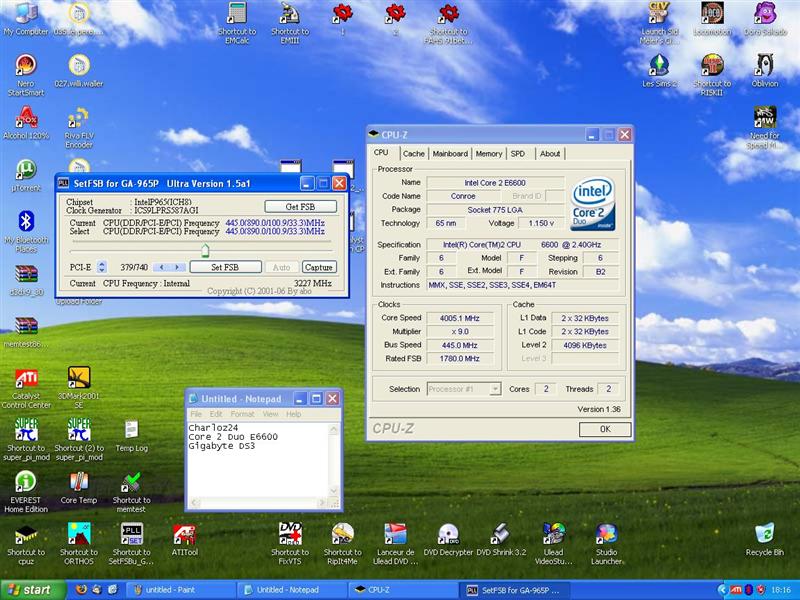Viewport: 800px width, 600px height.
Task: Open ATITool desktop icon
Action: 184,540
